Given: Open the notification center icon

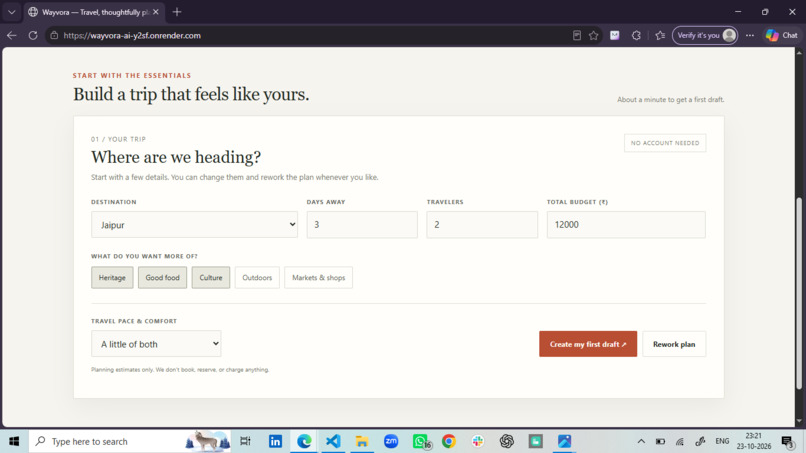Looking at the screenshot, I should (x=787, y=441).
